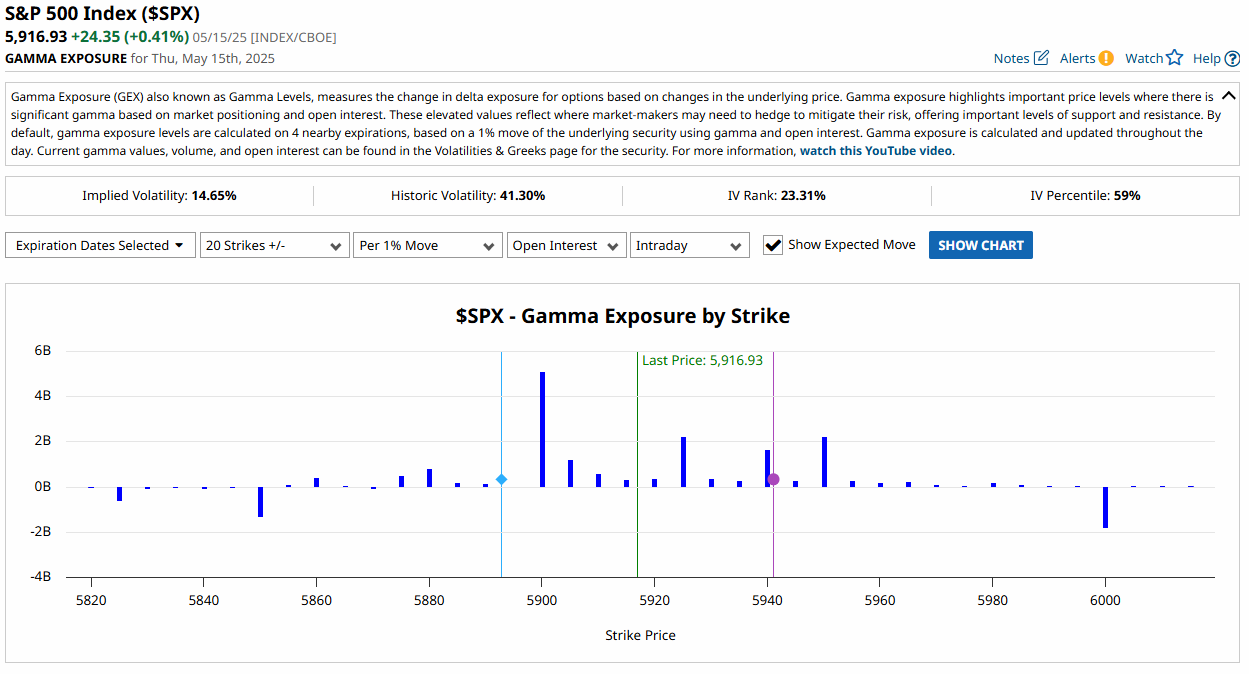Click the gamma bar at strike 5905
1249x674 pixels.
click(x=570, y=473)
